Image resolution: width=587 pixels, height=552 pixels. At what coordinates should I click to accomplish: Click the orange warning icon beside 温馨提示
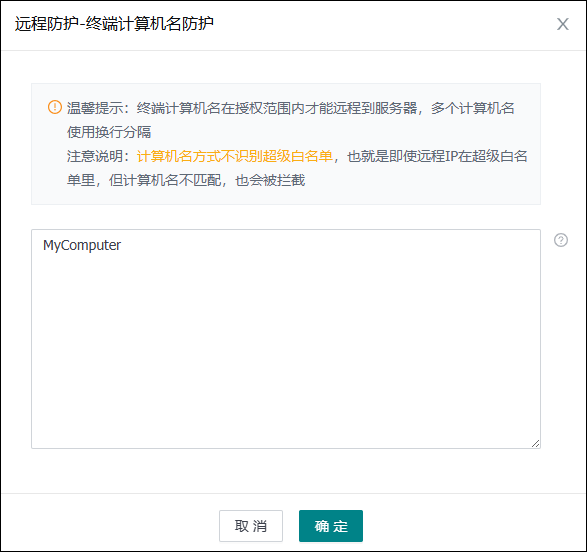click(55, 107)
